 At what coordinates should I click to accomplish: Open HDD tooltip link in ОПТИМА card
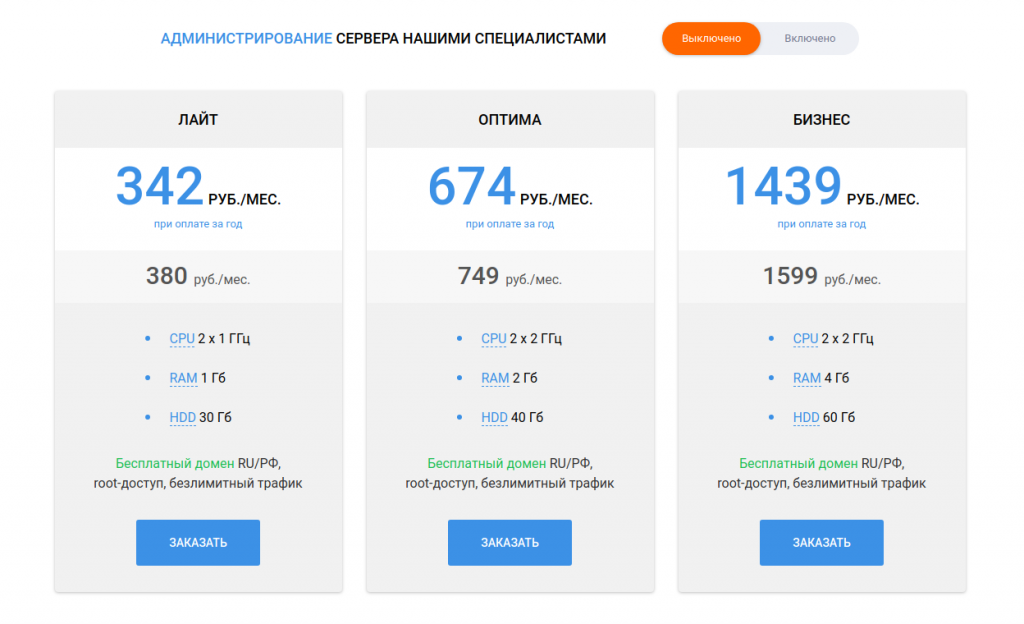(x=494, y=417)
